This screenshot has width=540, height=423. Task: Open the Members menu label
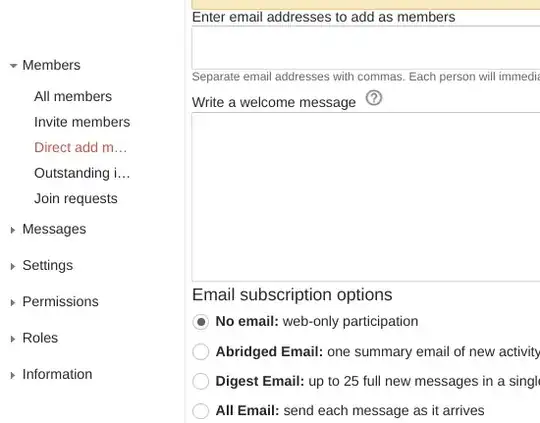click(x=51, y=65)
